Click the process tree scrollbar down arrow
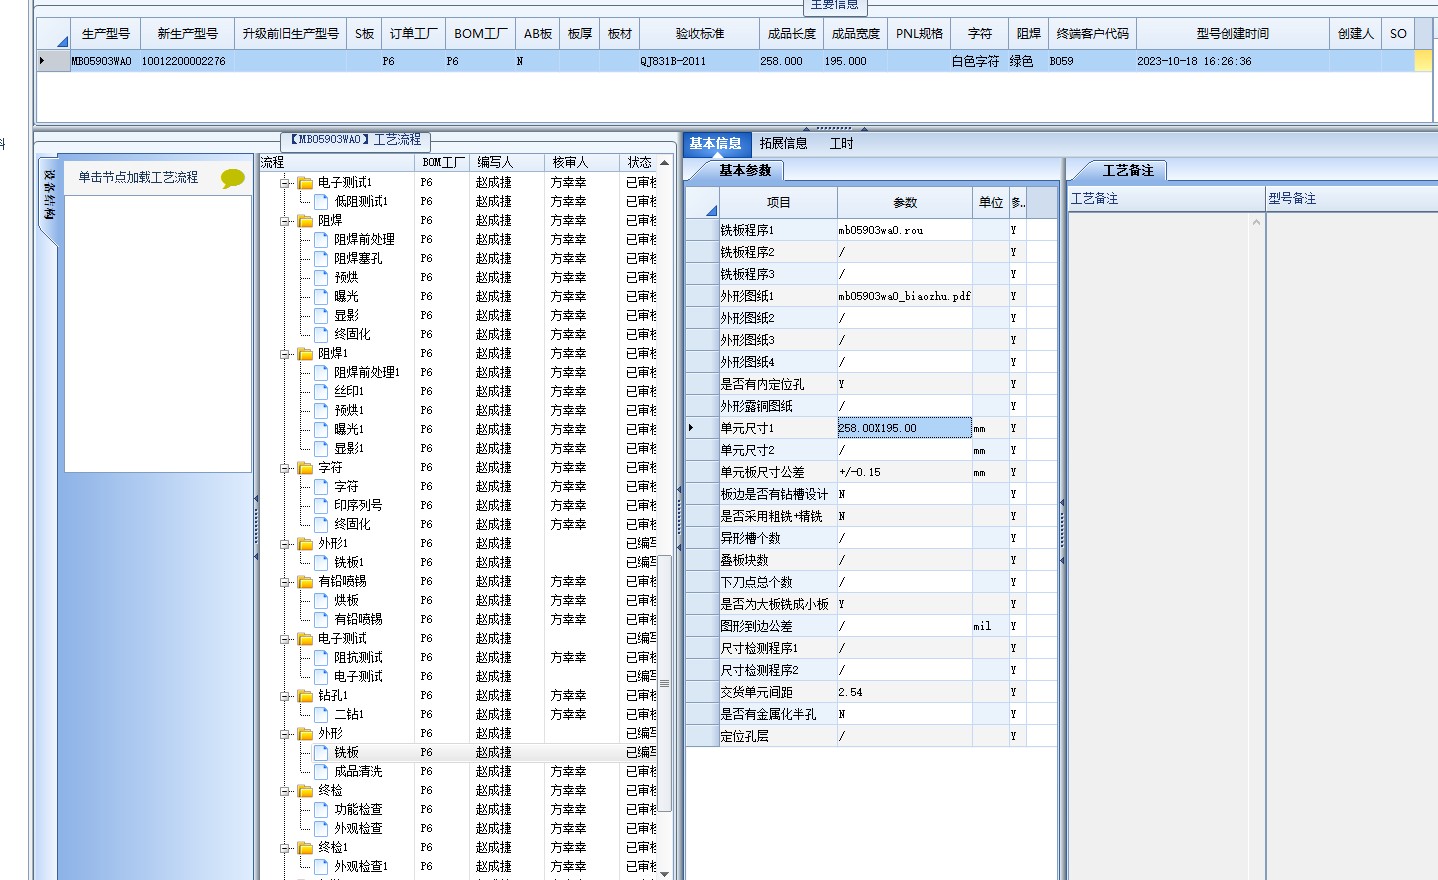Screen dimensions: 1438x880 click(x=664, y=873)
